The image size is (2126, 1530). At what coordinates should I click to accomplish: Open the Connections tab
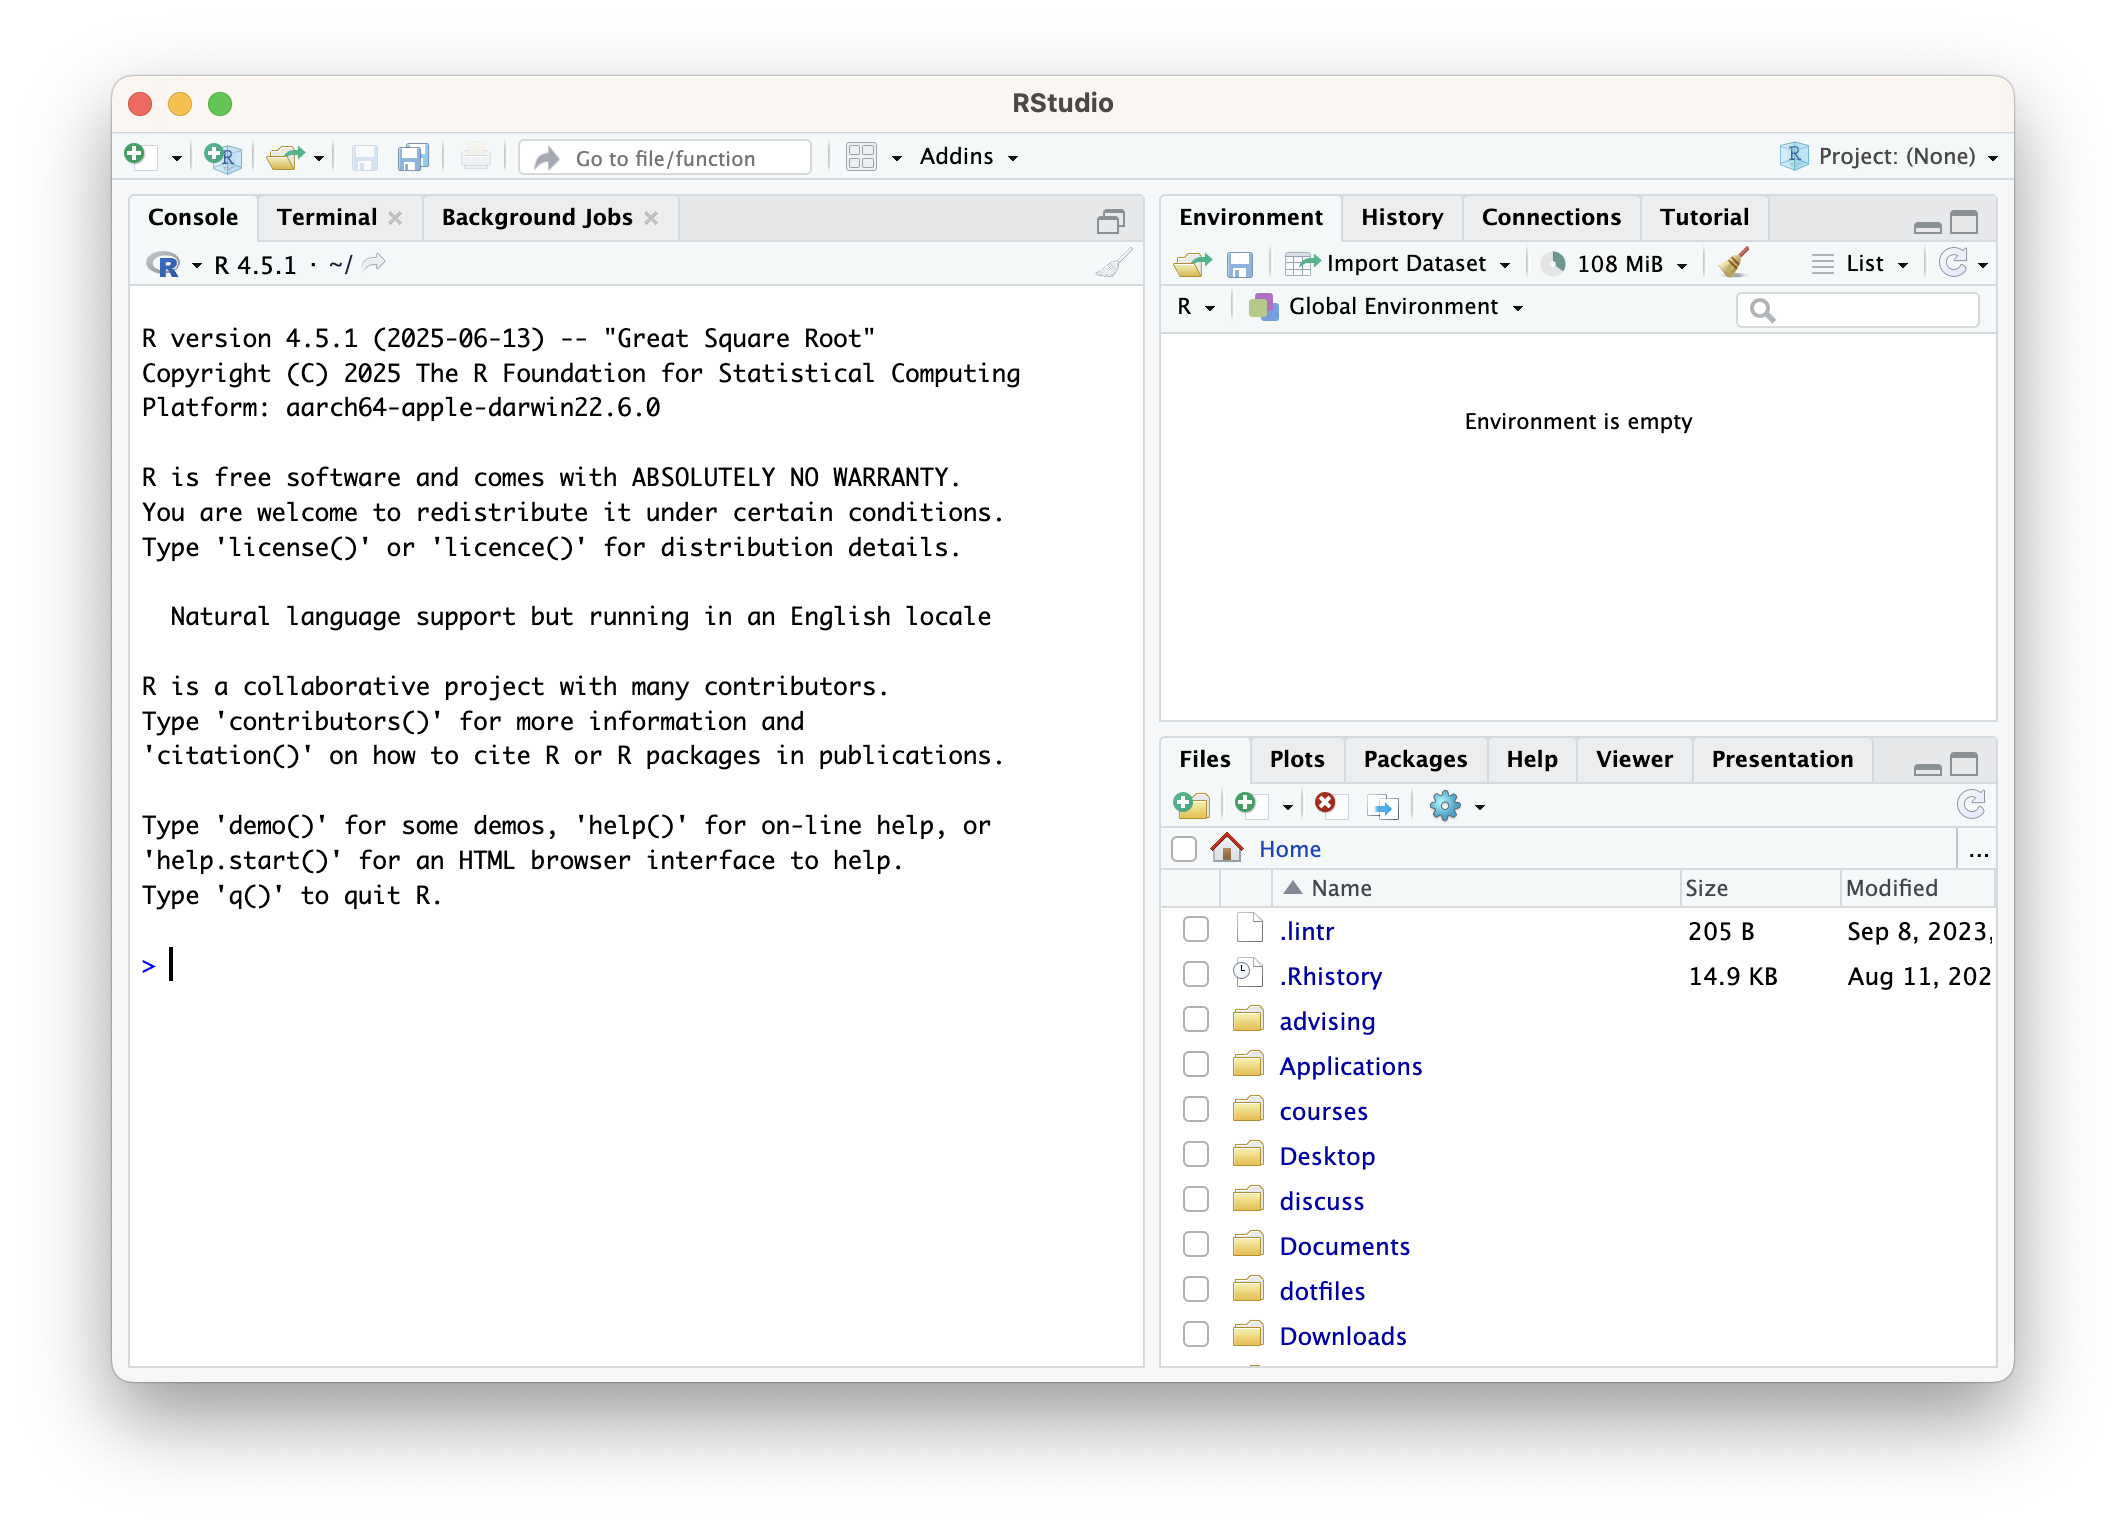coord(1551,217)
